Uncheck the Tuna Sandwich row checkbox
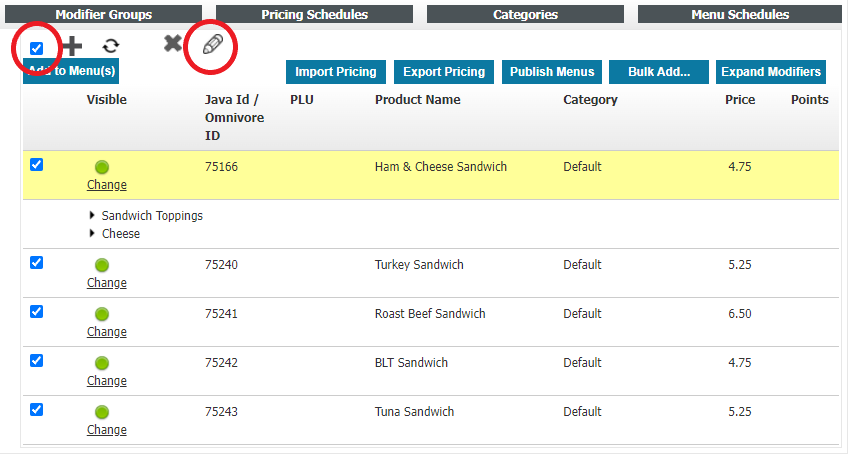849x475 pixels. point(36,409)
